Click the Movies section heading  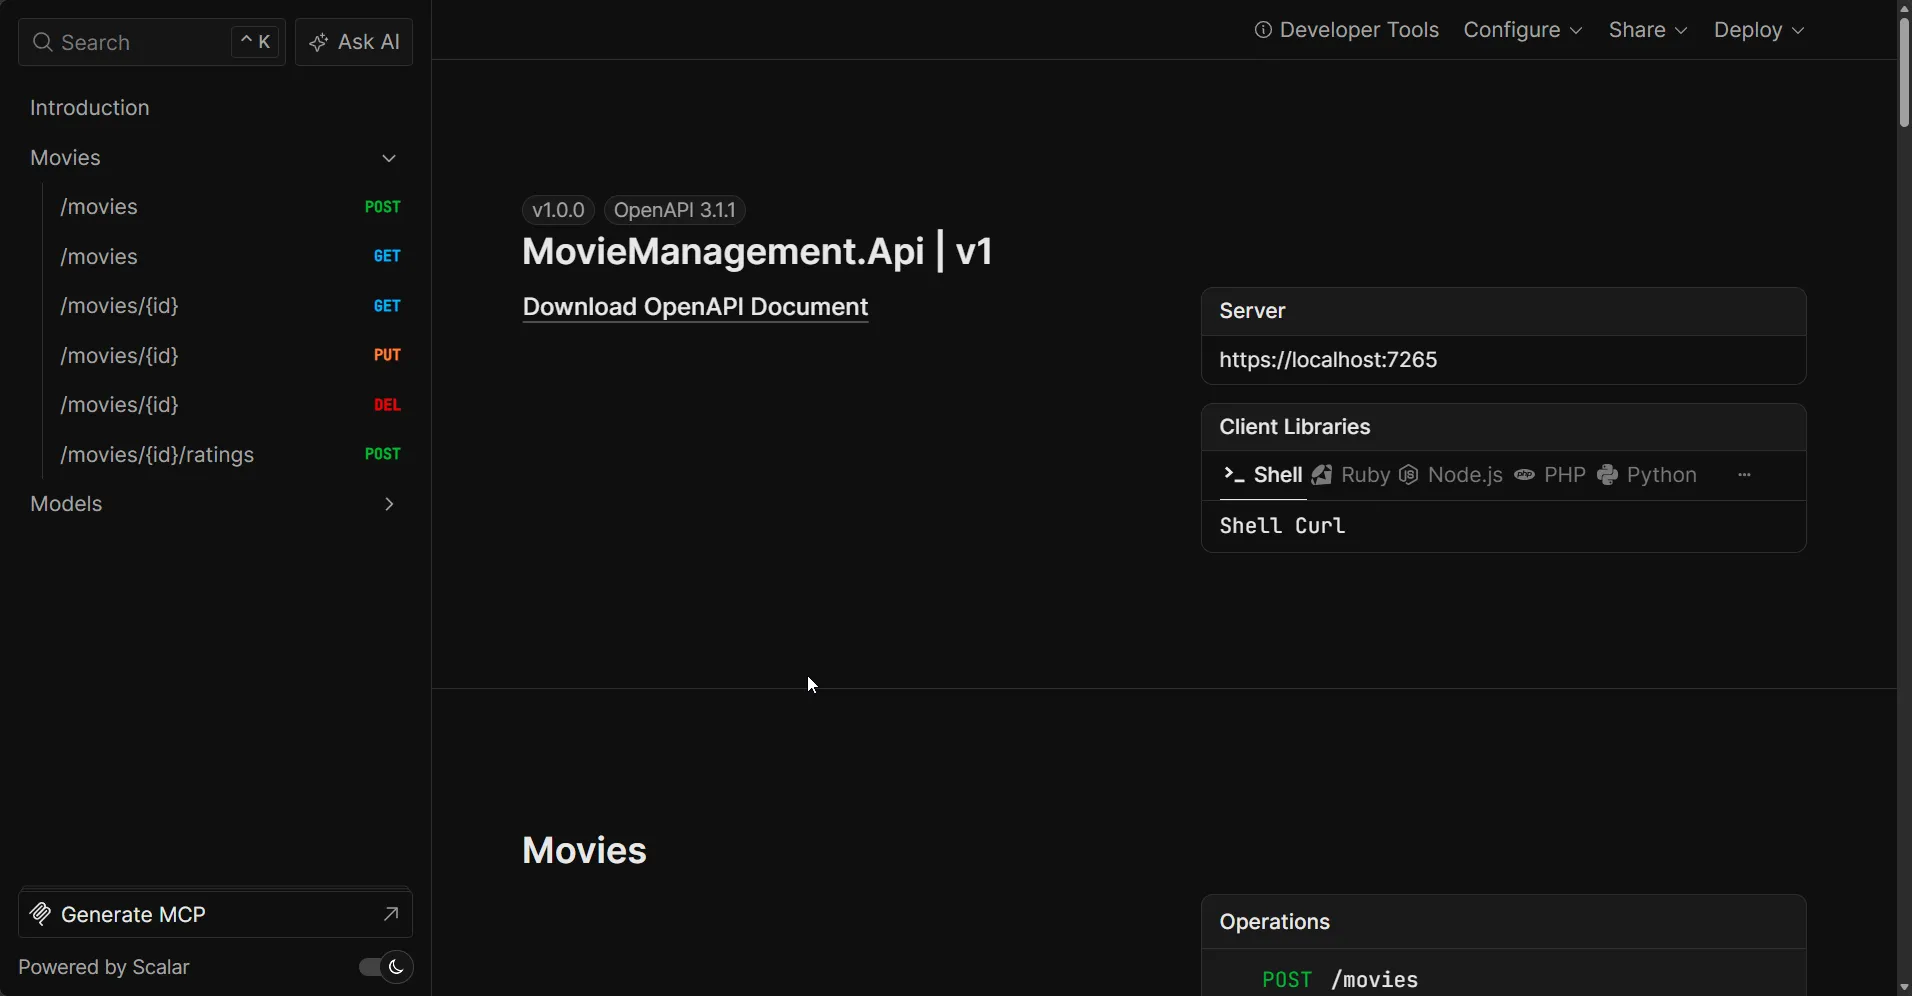click(584, 851)
